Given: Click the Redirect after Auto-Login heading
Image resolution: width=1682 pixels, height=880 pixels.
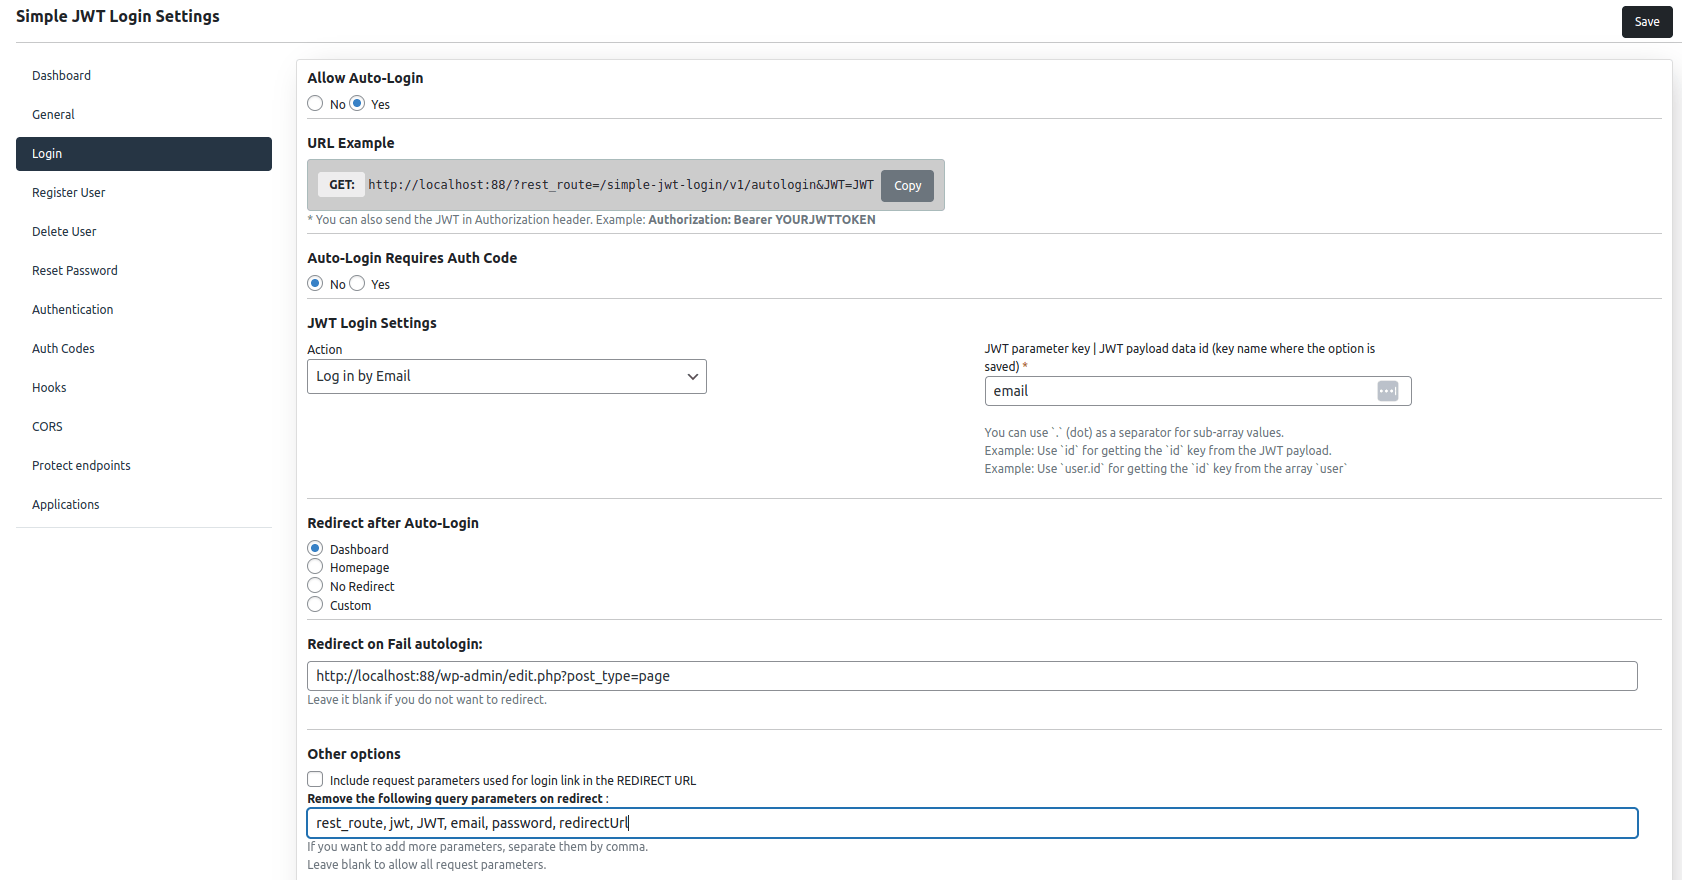Looking at the screenshot, I should (x=393, y=523).
